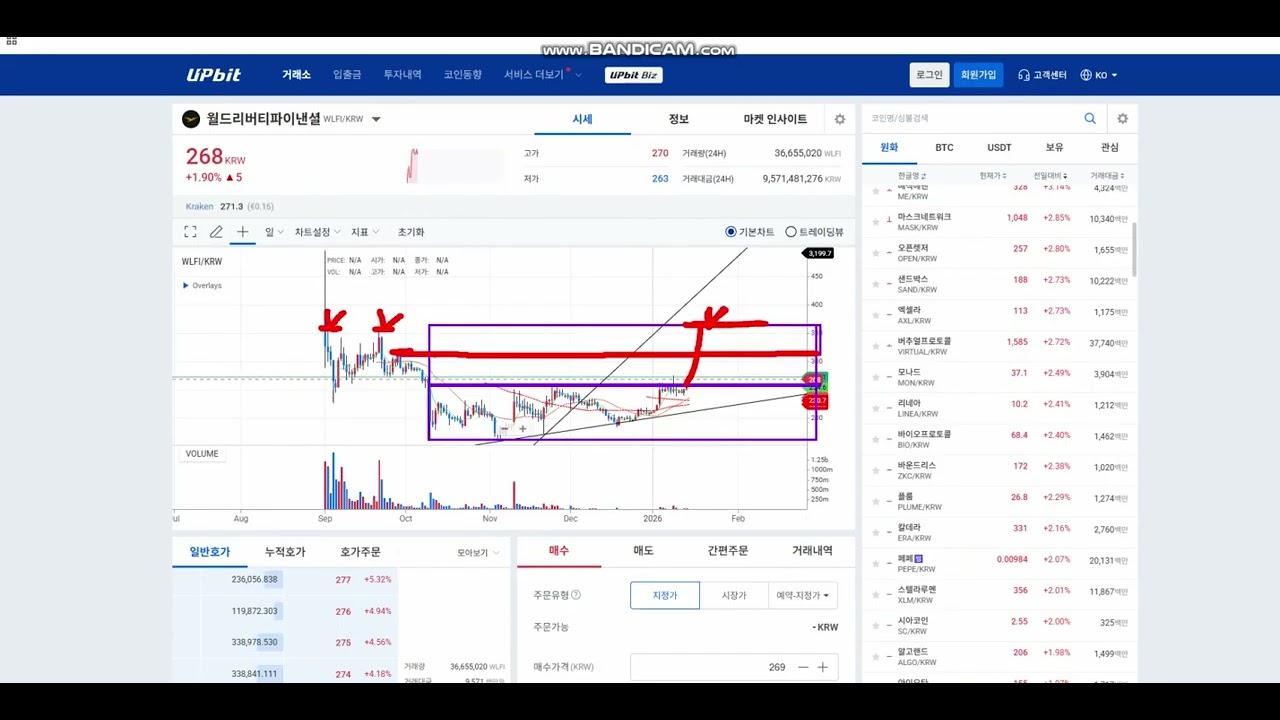Click the 초기화 reset button

tap(411, 232)
